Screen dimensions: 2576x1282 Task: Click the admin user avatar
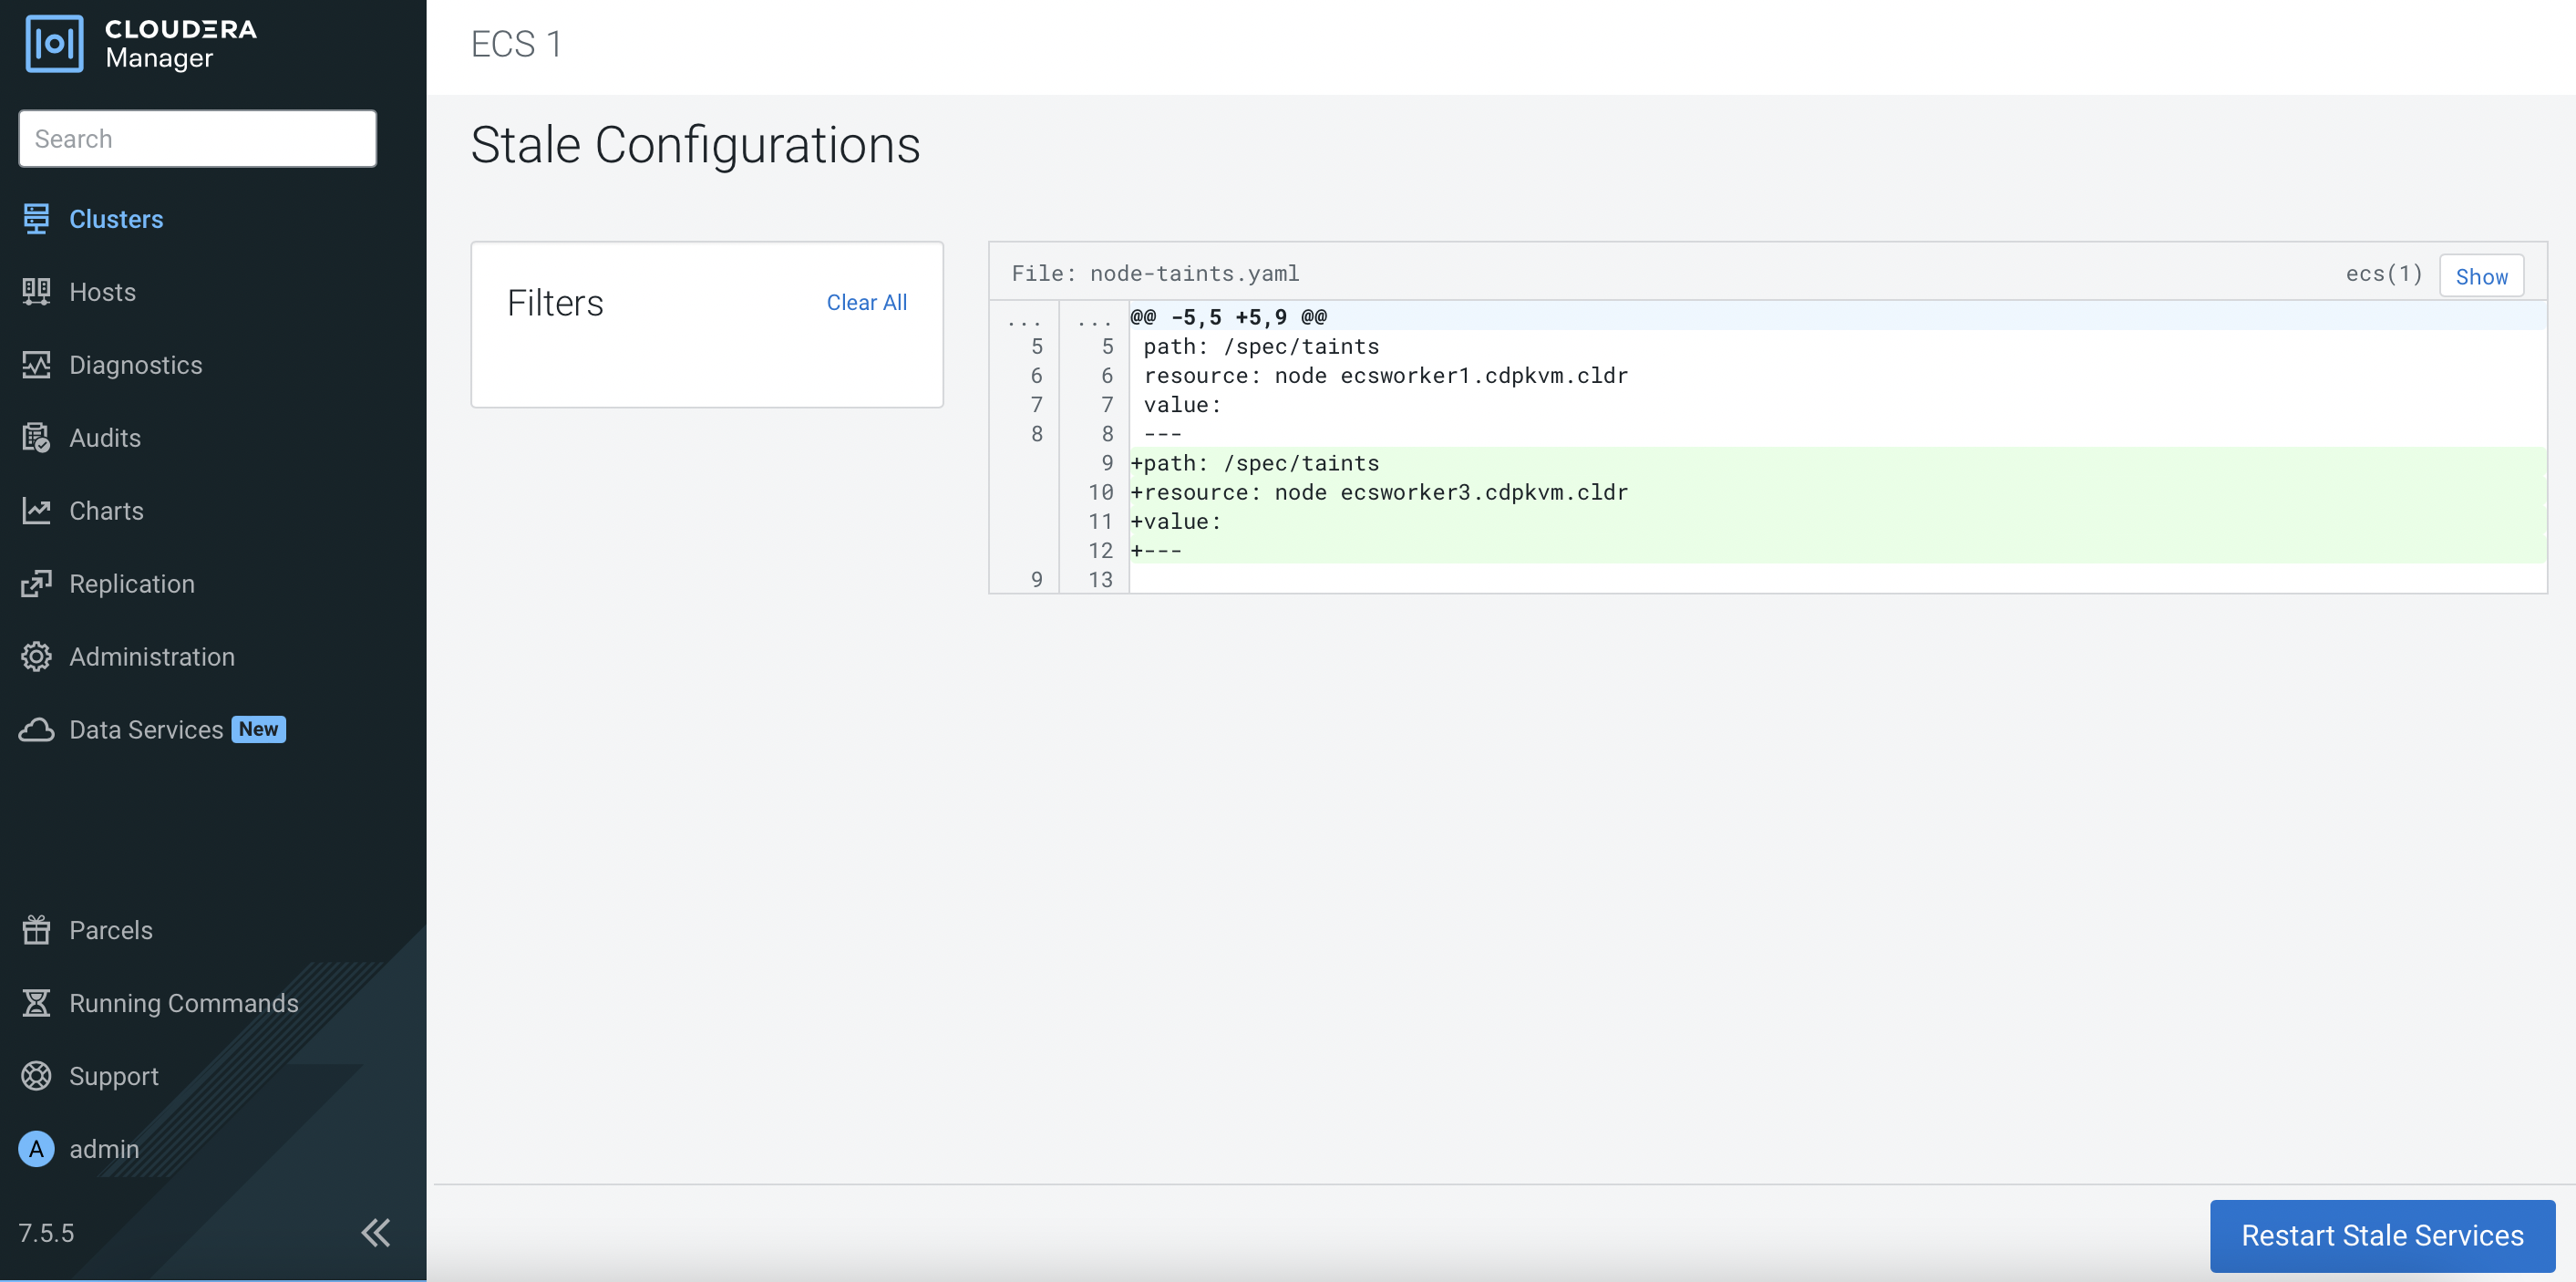click(36, 1149)
